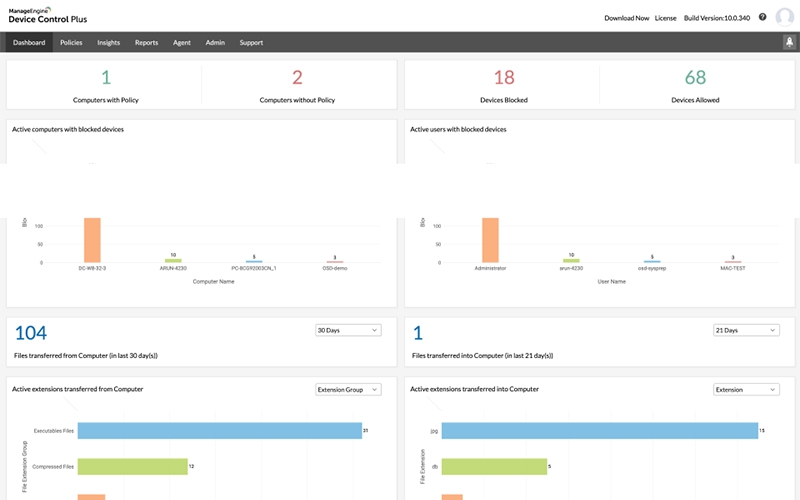800x500 pixels.
Task: Open the help question mark icon
Action: tap(762, 17)
